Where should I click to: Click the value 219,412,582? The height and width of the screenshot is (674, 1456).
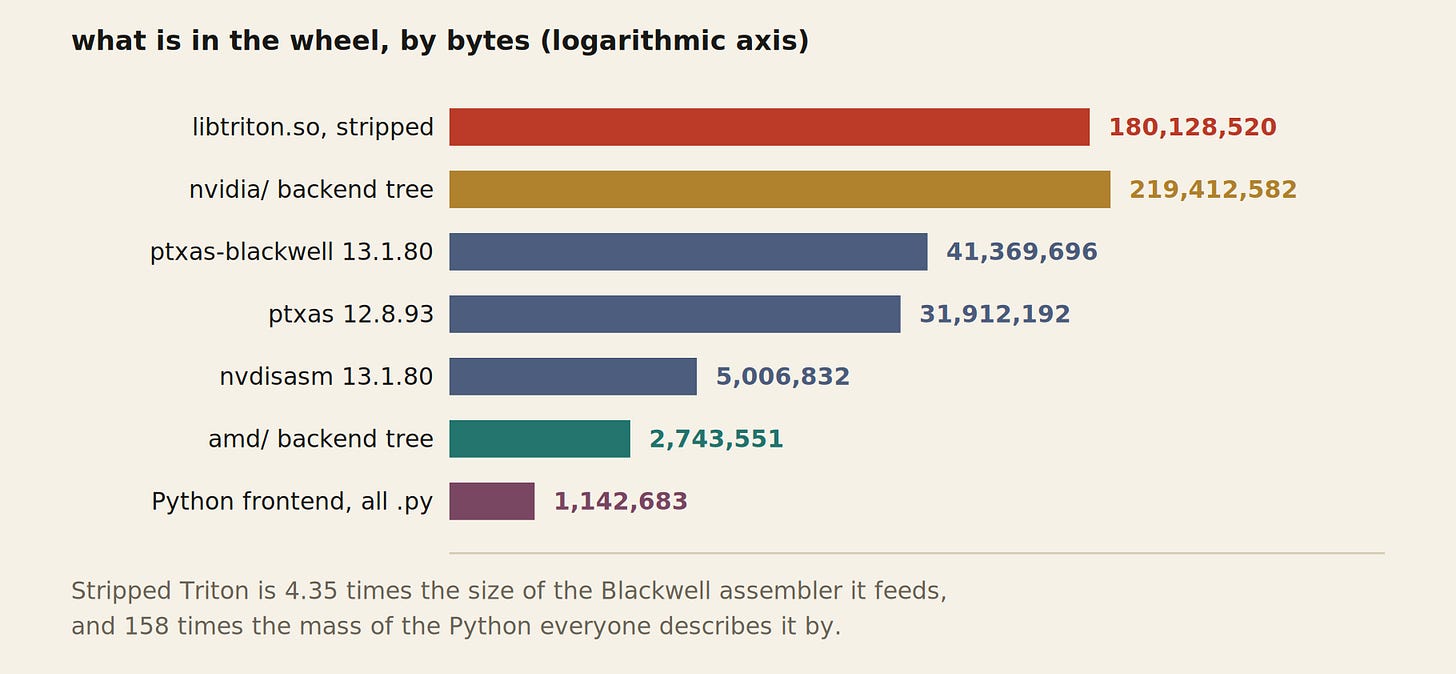click(1213, 190)
